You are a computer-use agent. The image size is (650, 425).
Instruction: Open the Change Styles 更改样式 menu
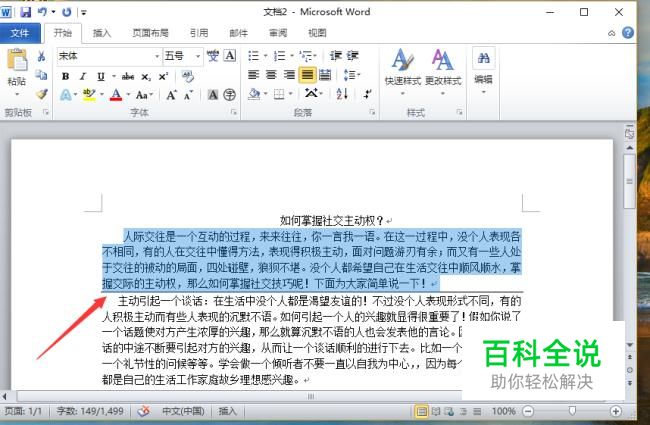point(443,71)
